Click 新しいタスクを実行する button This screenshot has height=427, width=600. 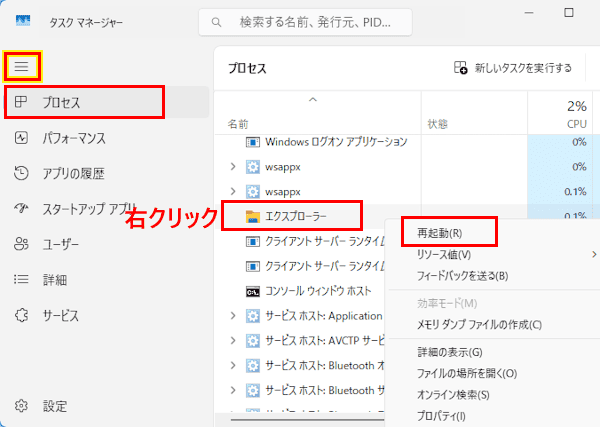tap(513, 68)
